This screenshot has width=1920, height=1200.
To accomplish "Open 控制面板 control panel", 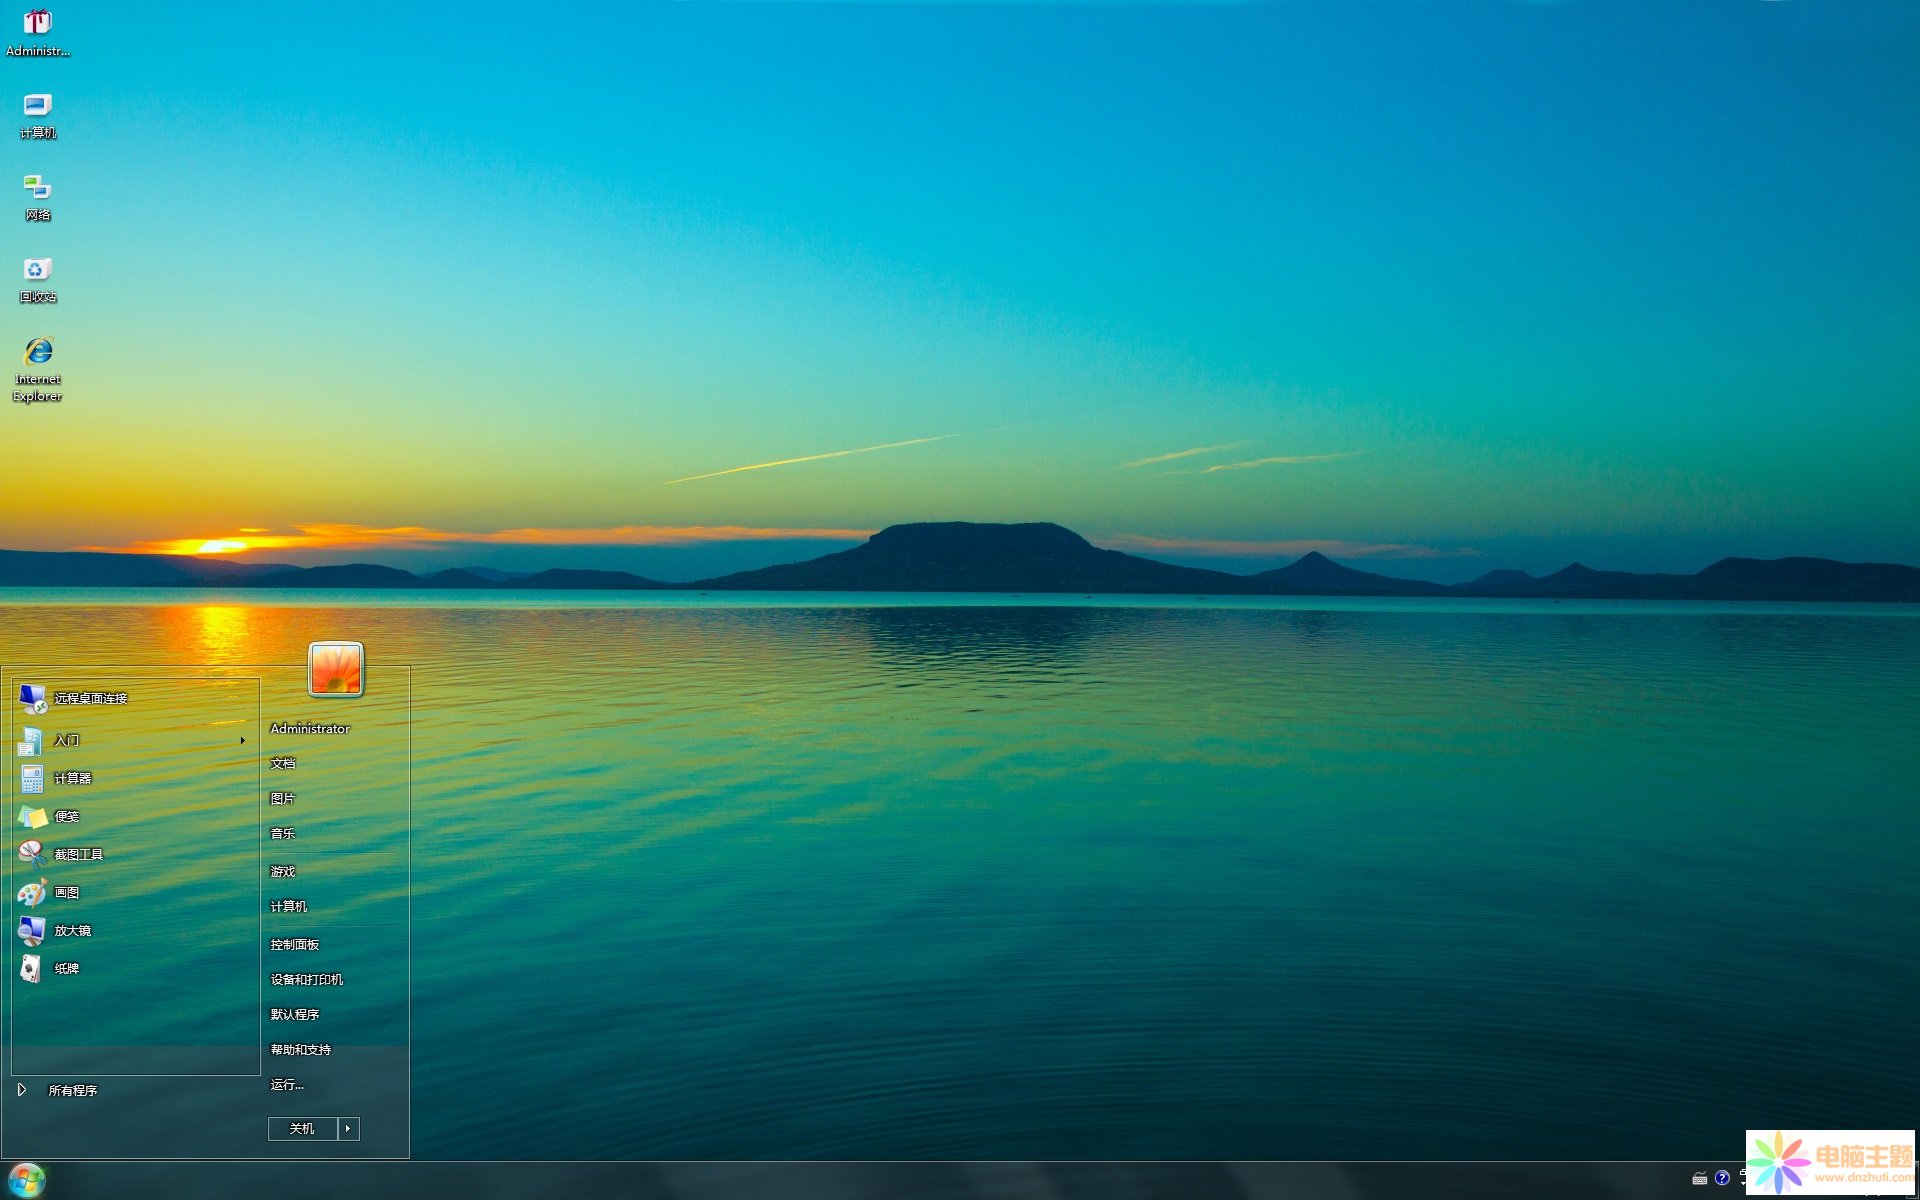I will (x=295, y=944).
